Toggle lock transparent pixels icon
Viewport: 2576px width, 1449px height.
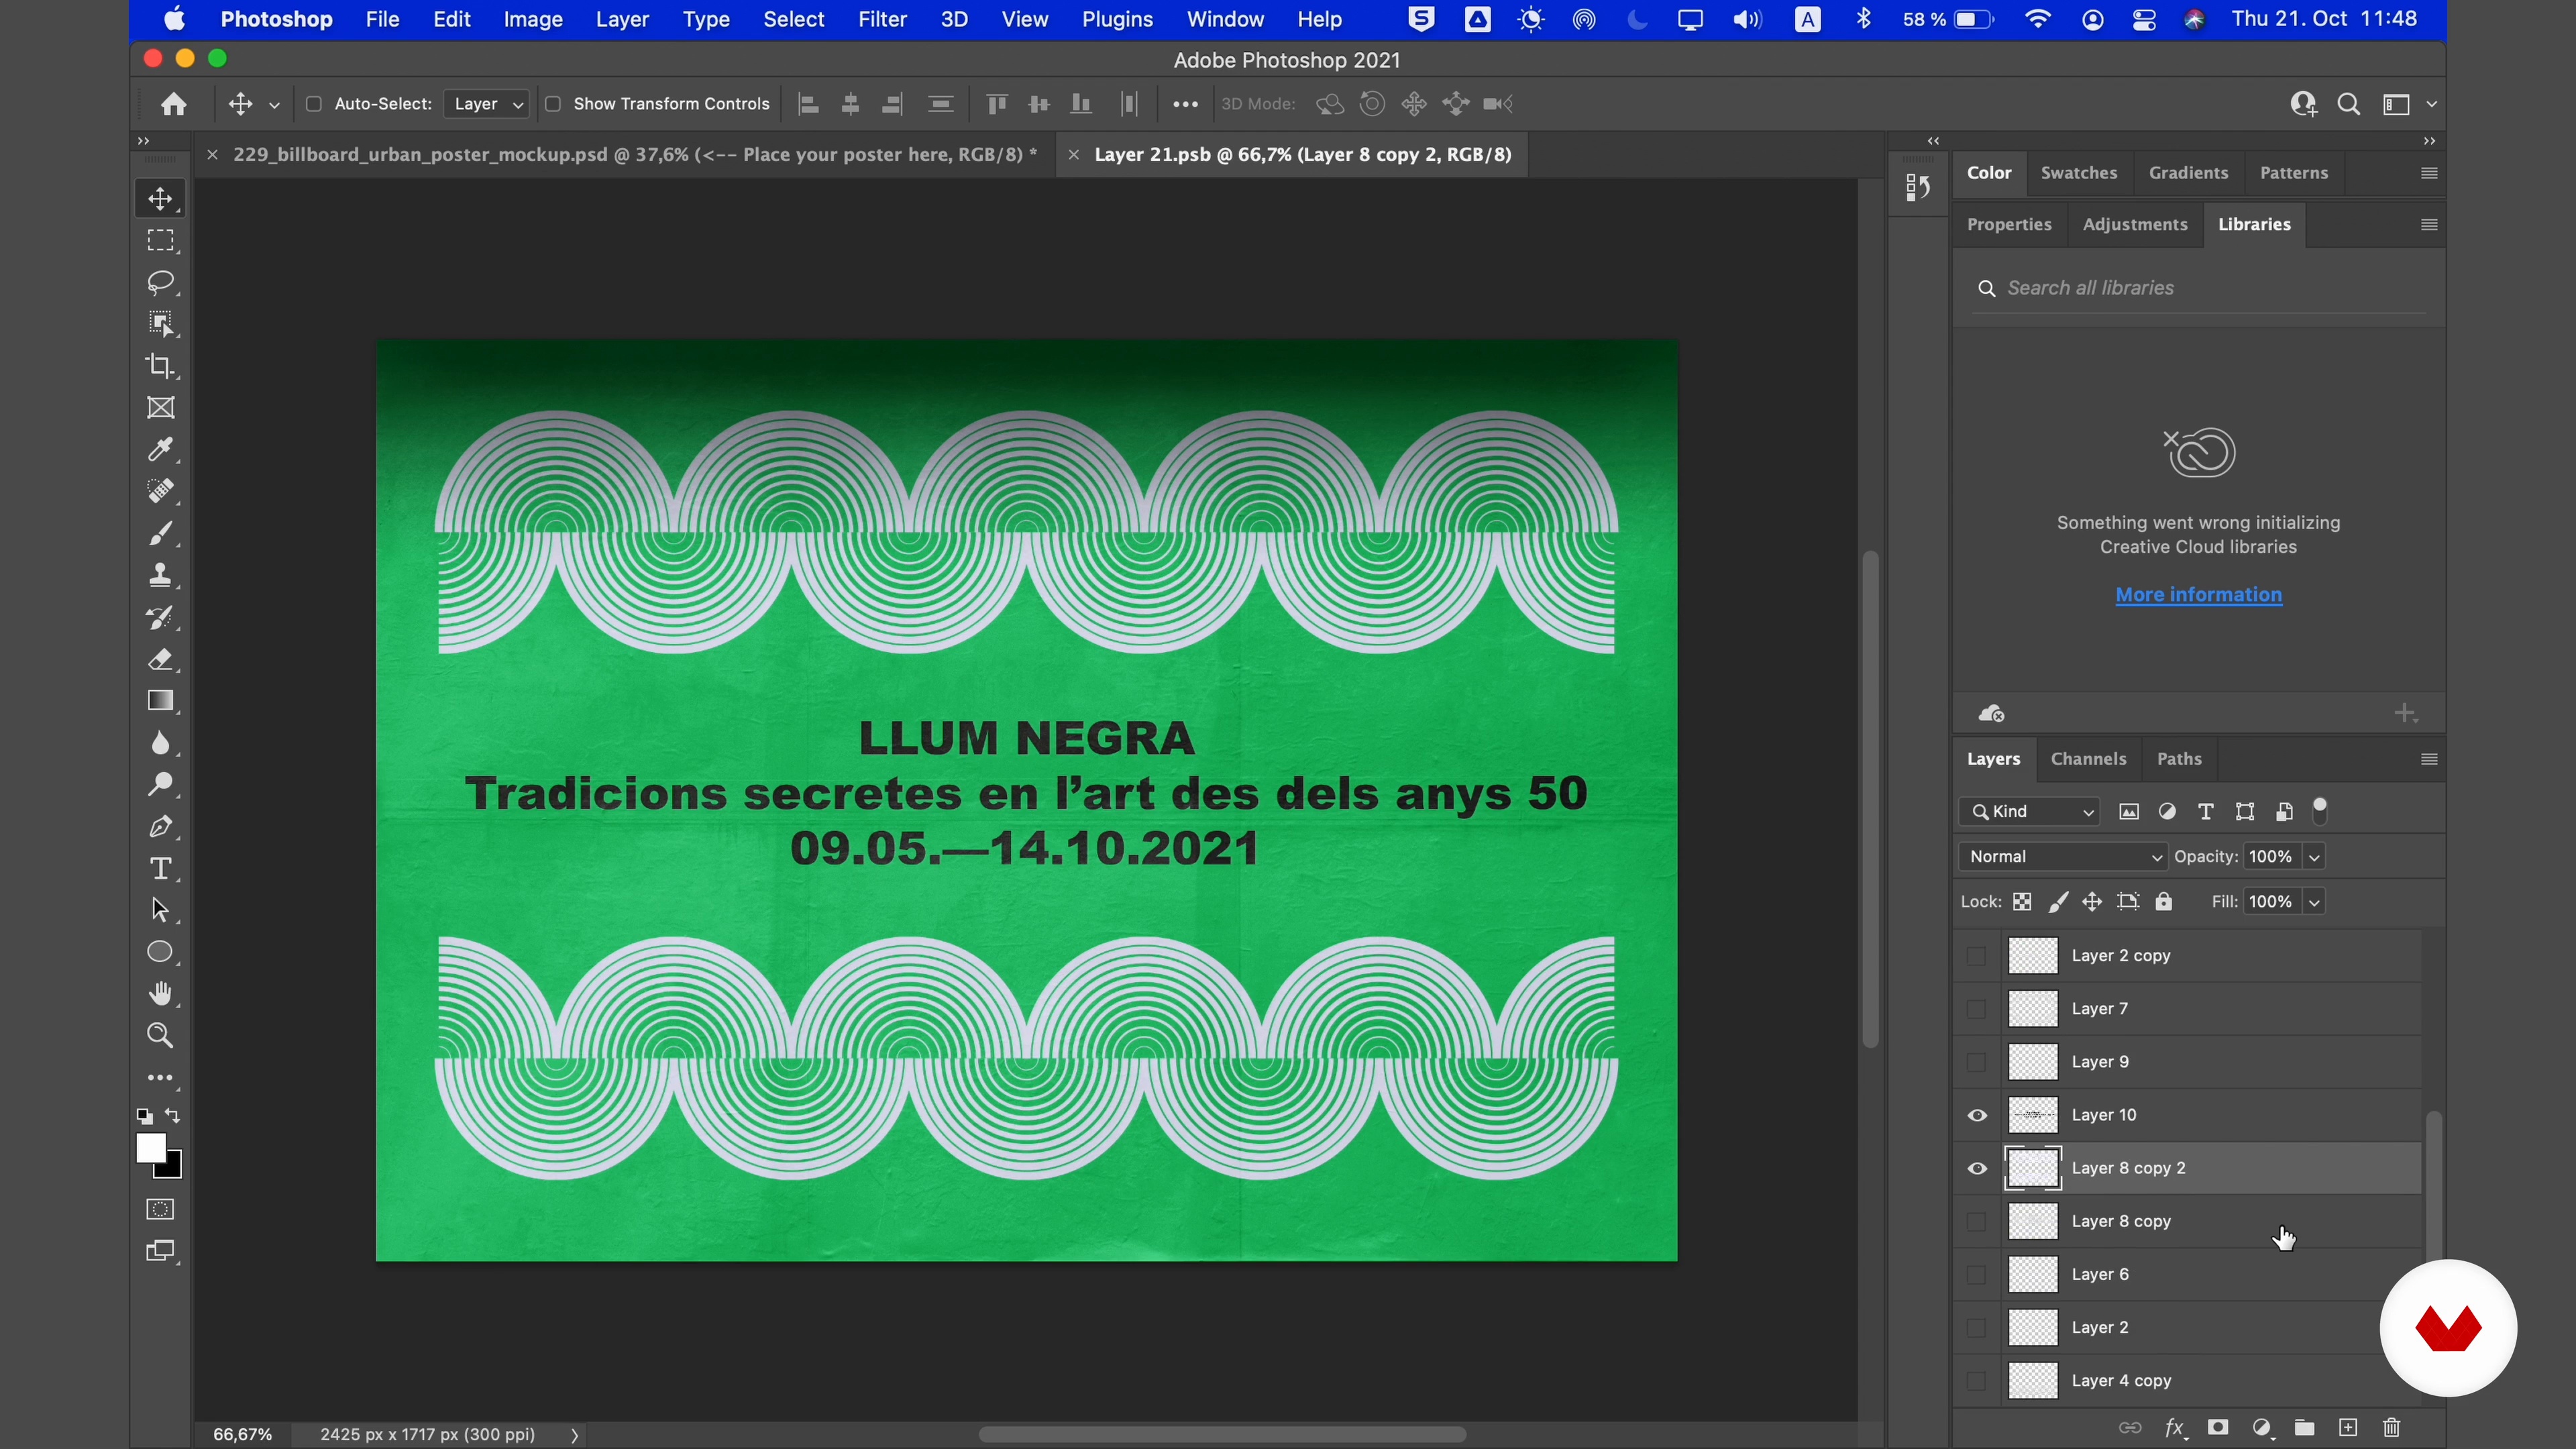click(x=2022, y=902)
